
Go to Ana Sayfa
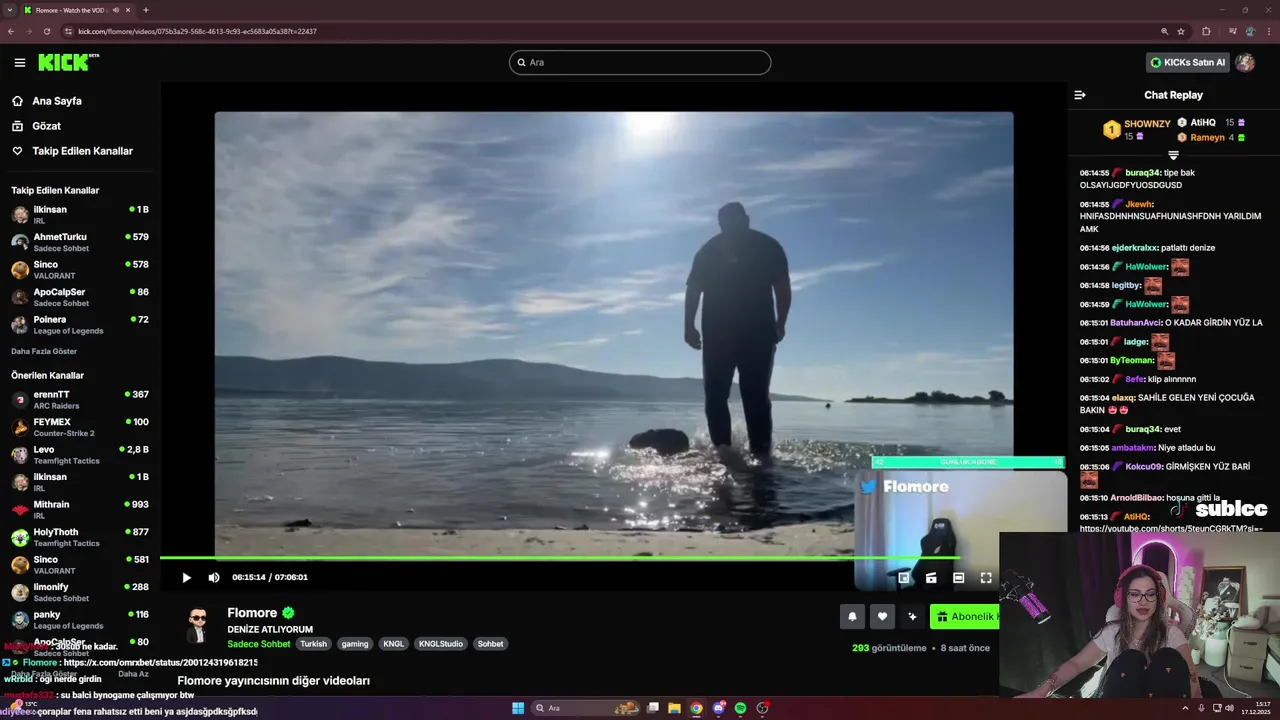point(57,101)
